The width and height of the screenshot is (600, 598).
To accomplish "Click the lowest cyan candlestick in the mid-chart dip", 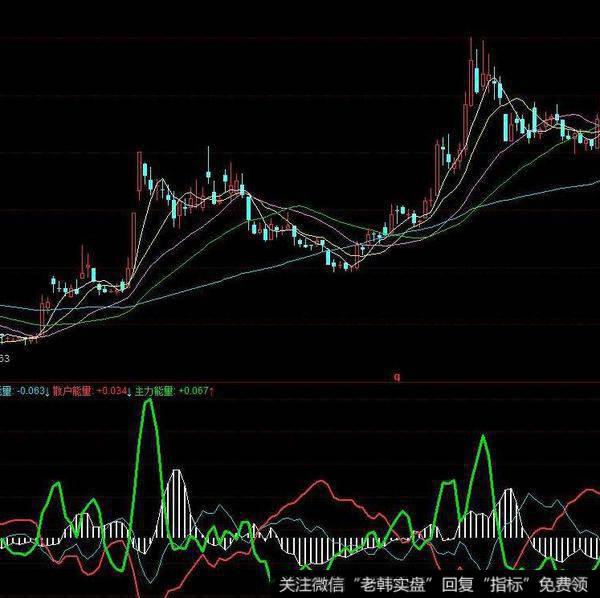I will 330,260.
